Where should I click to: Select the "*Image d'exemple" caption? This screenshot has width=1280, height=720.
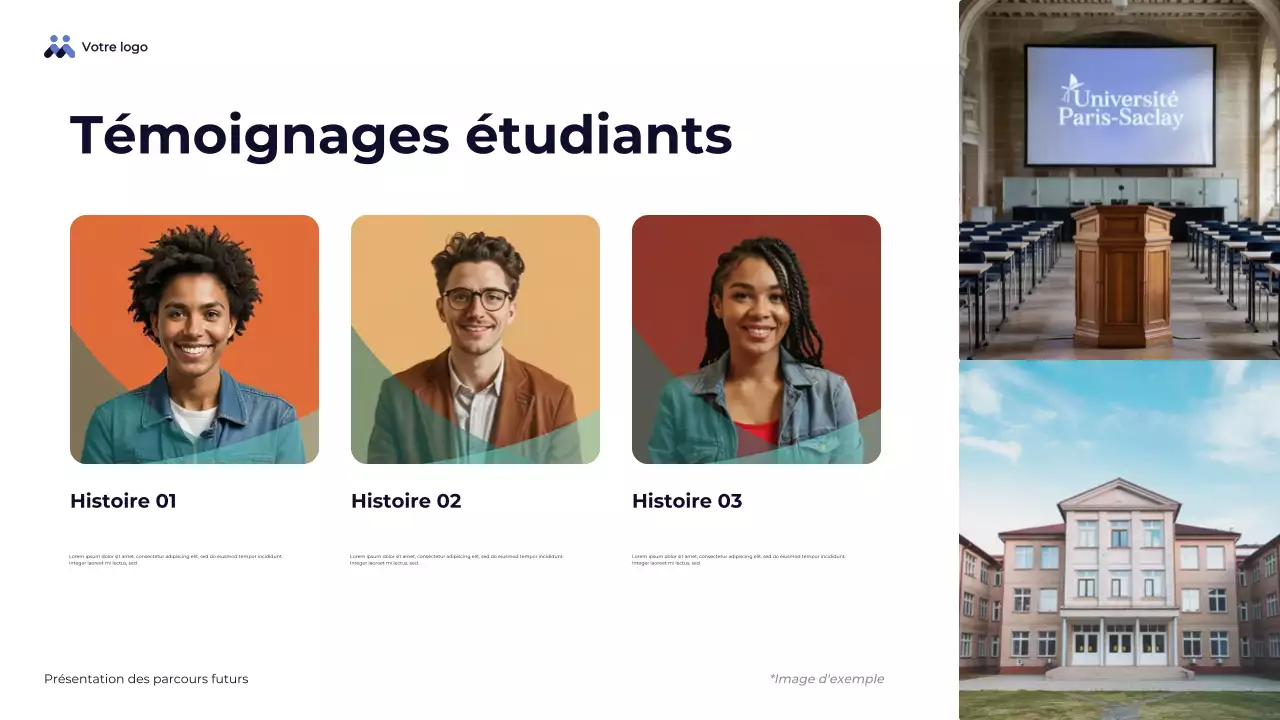tap(827, 679)
